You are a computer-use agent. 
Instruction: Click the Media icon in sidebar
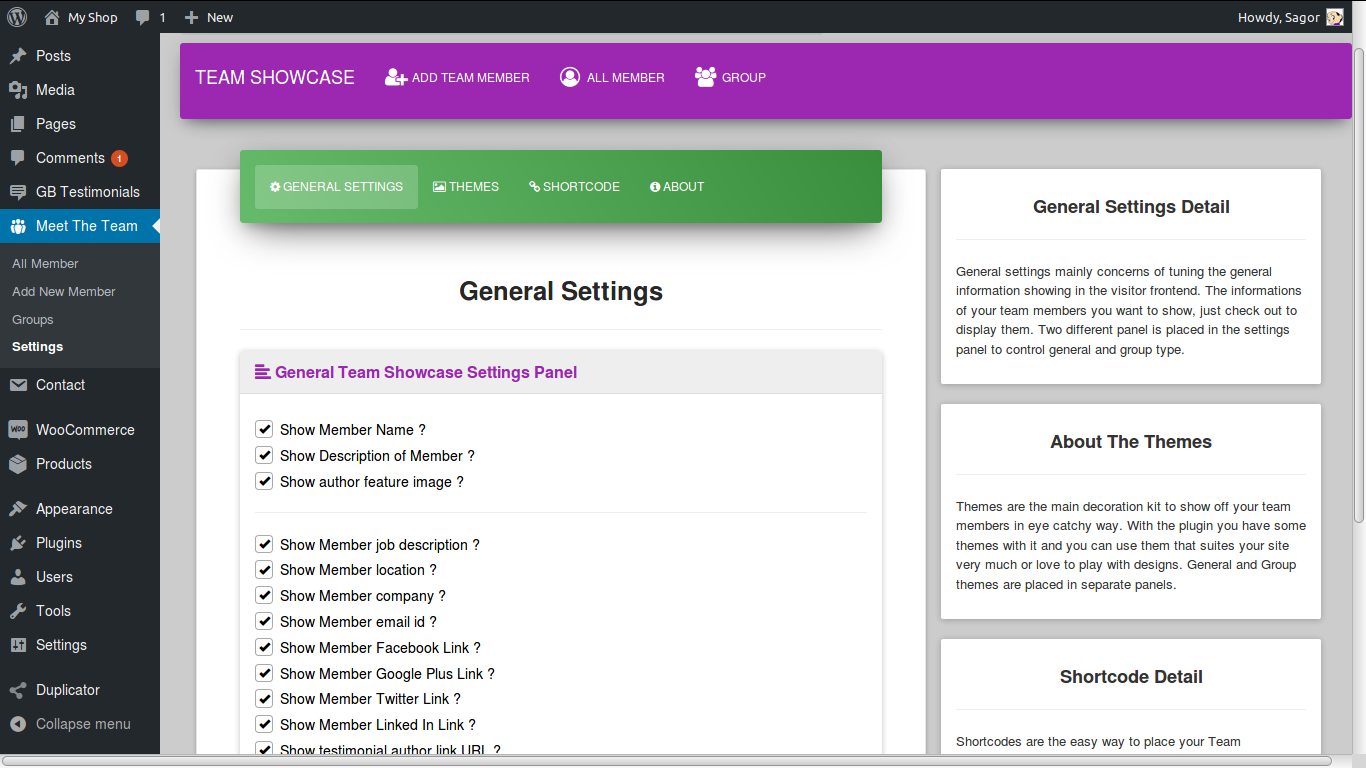[18, 90]
